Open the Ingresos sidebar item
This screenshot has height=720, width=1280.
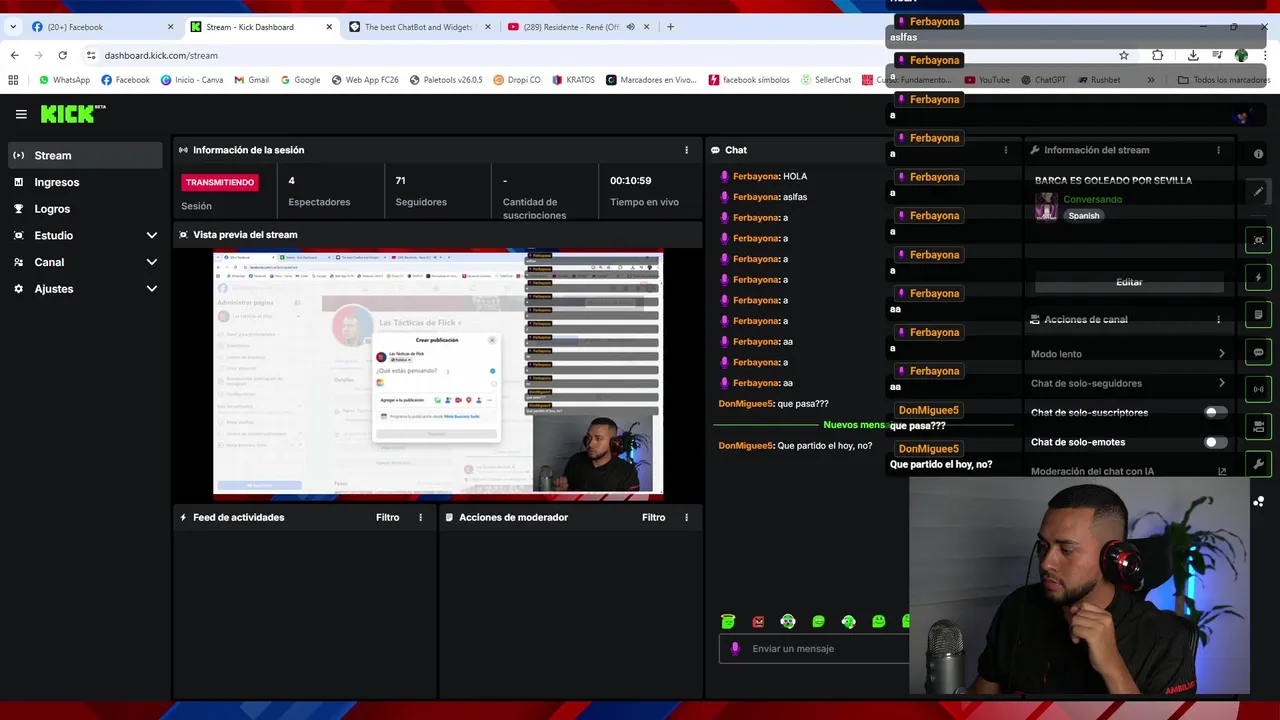(85, 182)
